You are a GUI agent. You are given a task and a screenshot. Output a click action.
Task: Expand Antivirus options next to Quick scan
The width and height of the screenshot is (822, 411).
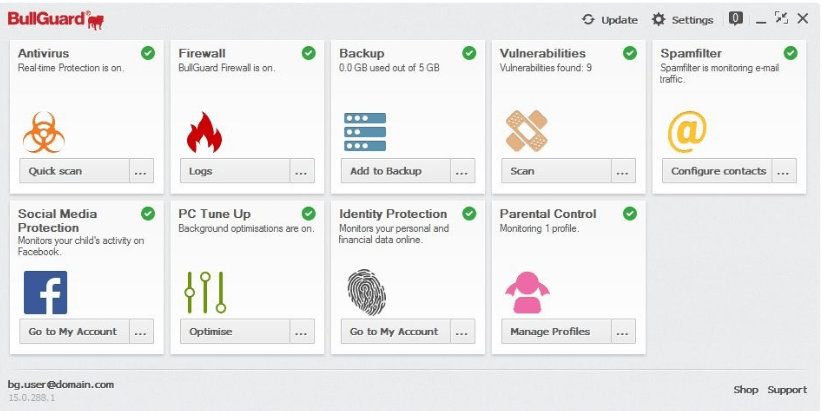pos(142,171)
